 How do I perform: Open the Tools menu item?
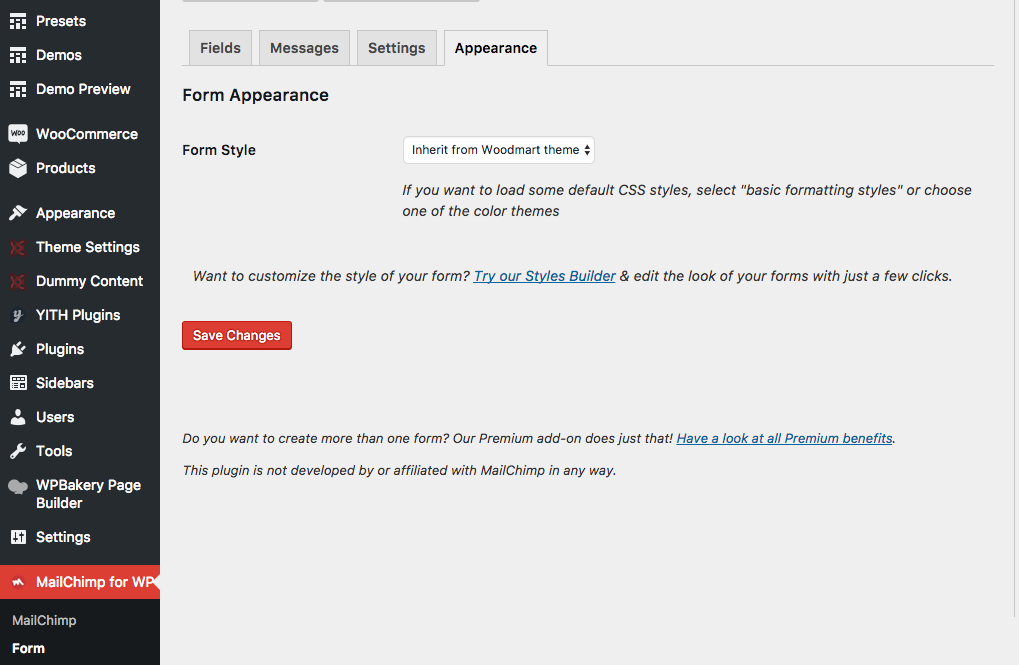pos(80,451)
